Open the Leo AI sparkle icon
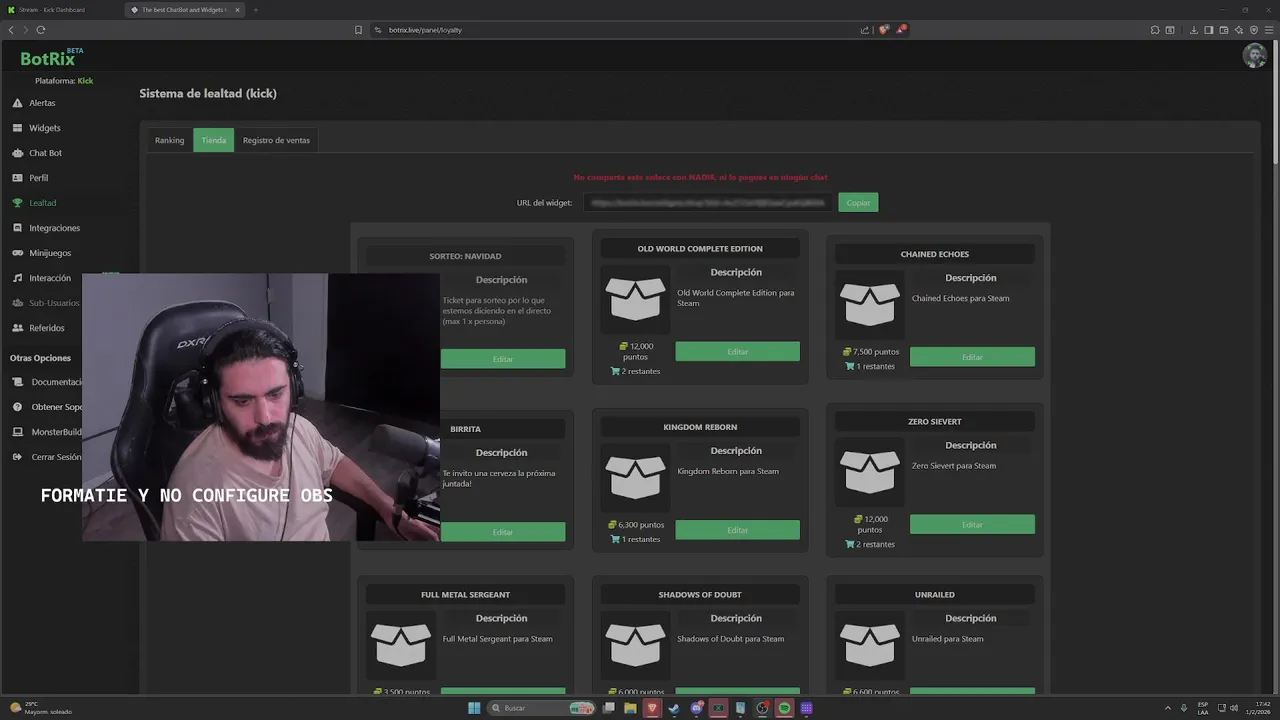The height and width of the screenshot is (720, 1280). 1239,30
